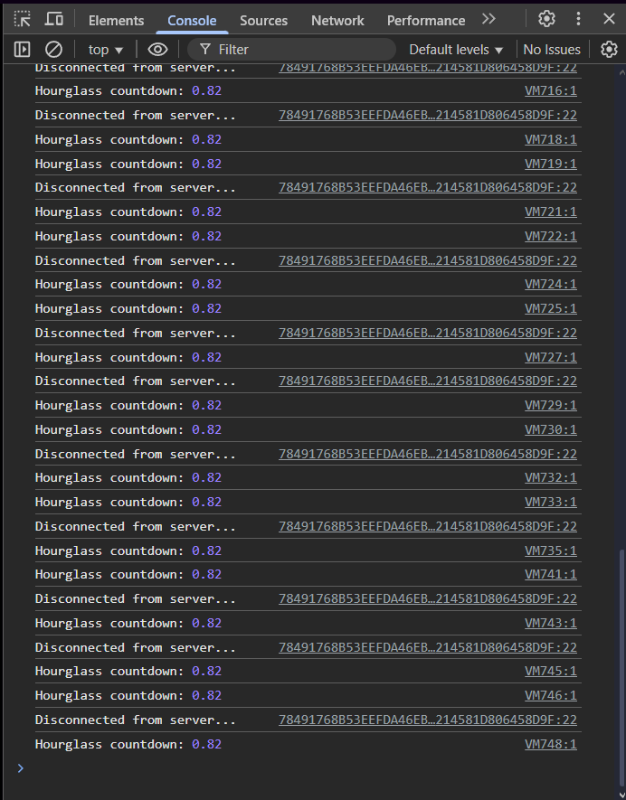Image resolution: width=626 pixels, height=800 pixels.
Task: Activate the inspect element picker icon
Action: 22,19
